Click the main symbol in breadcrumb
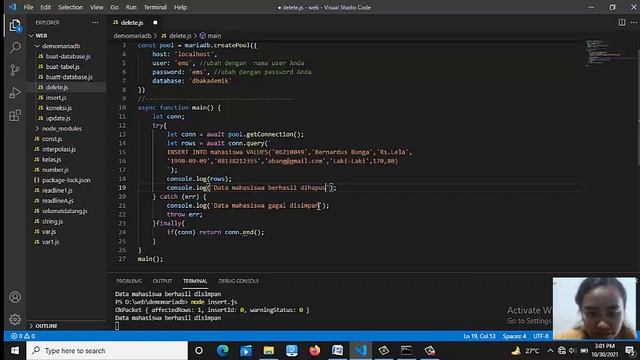The height and width of the screenshot is (360, 640). [211, 36]
